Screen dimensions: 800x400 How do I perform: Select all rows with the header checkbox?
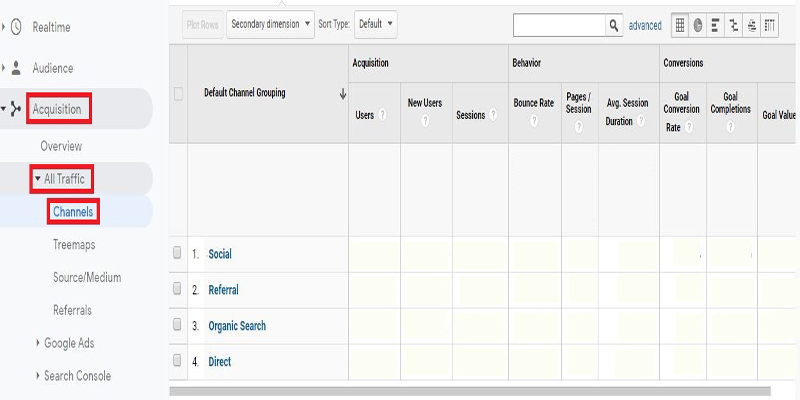[179, 94]
